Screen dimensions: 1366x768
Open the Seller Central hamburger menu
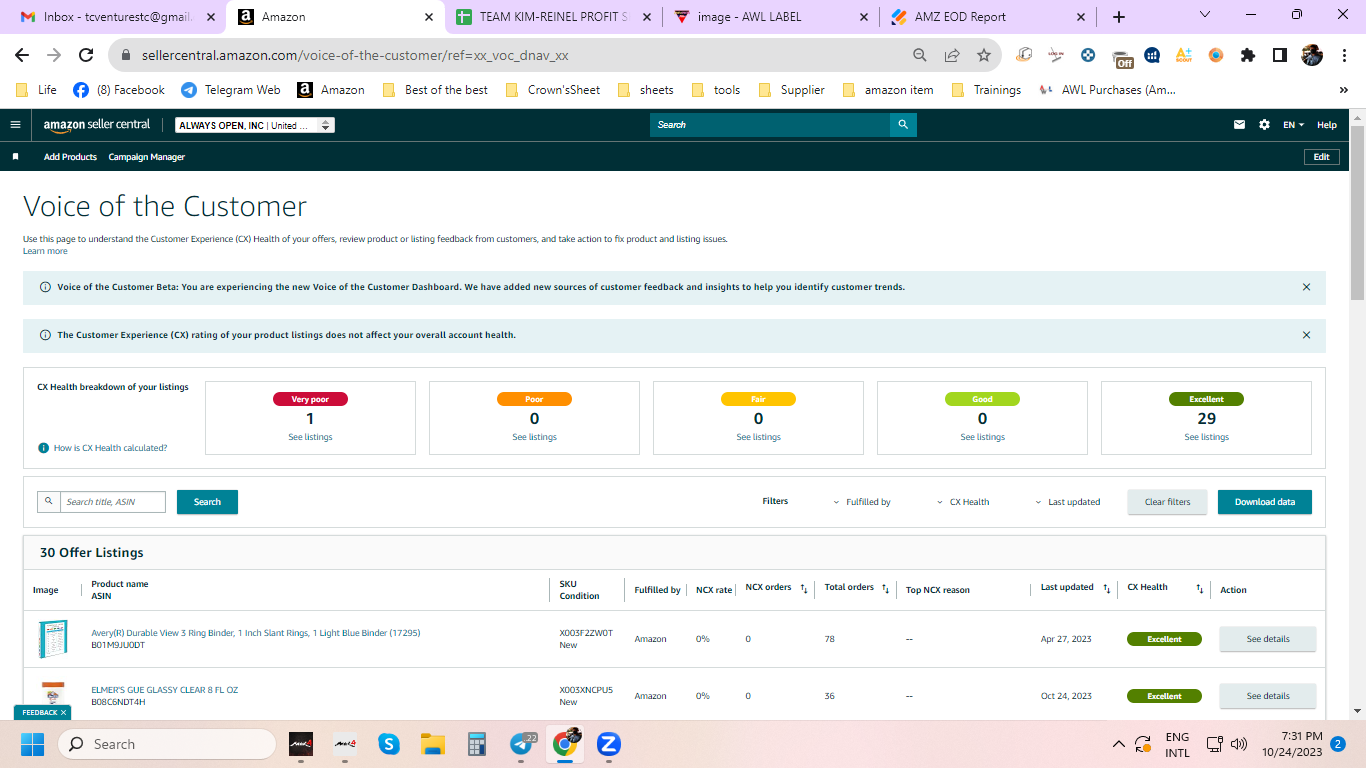point(15,125)
